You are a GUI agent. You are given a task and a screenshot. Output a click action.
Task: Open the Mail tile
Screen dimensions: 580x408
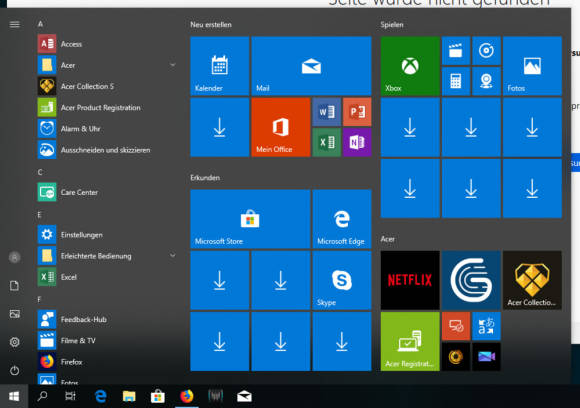point(311,66)
